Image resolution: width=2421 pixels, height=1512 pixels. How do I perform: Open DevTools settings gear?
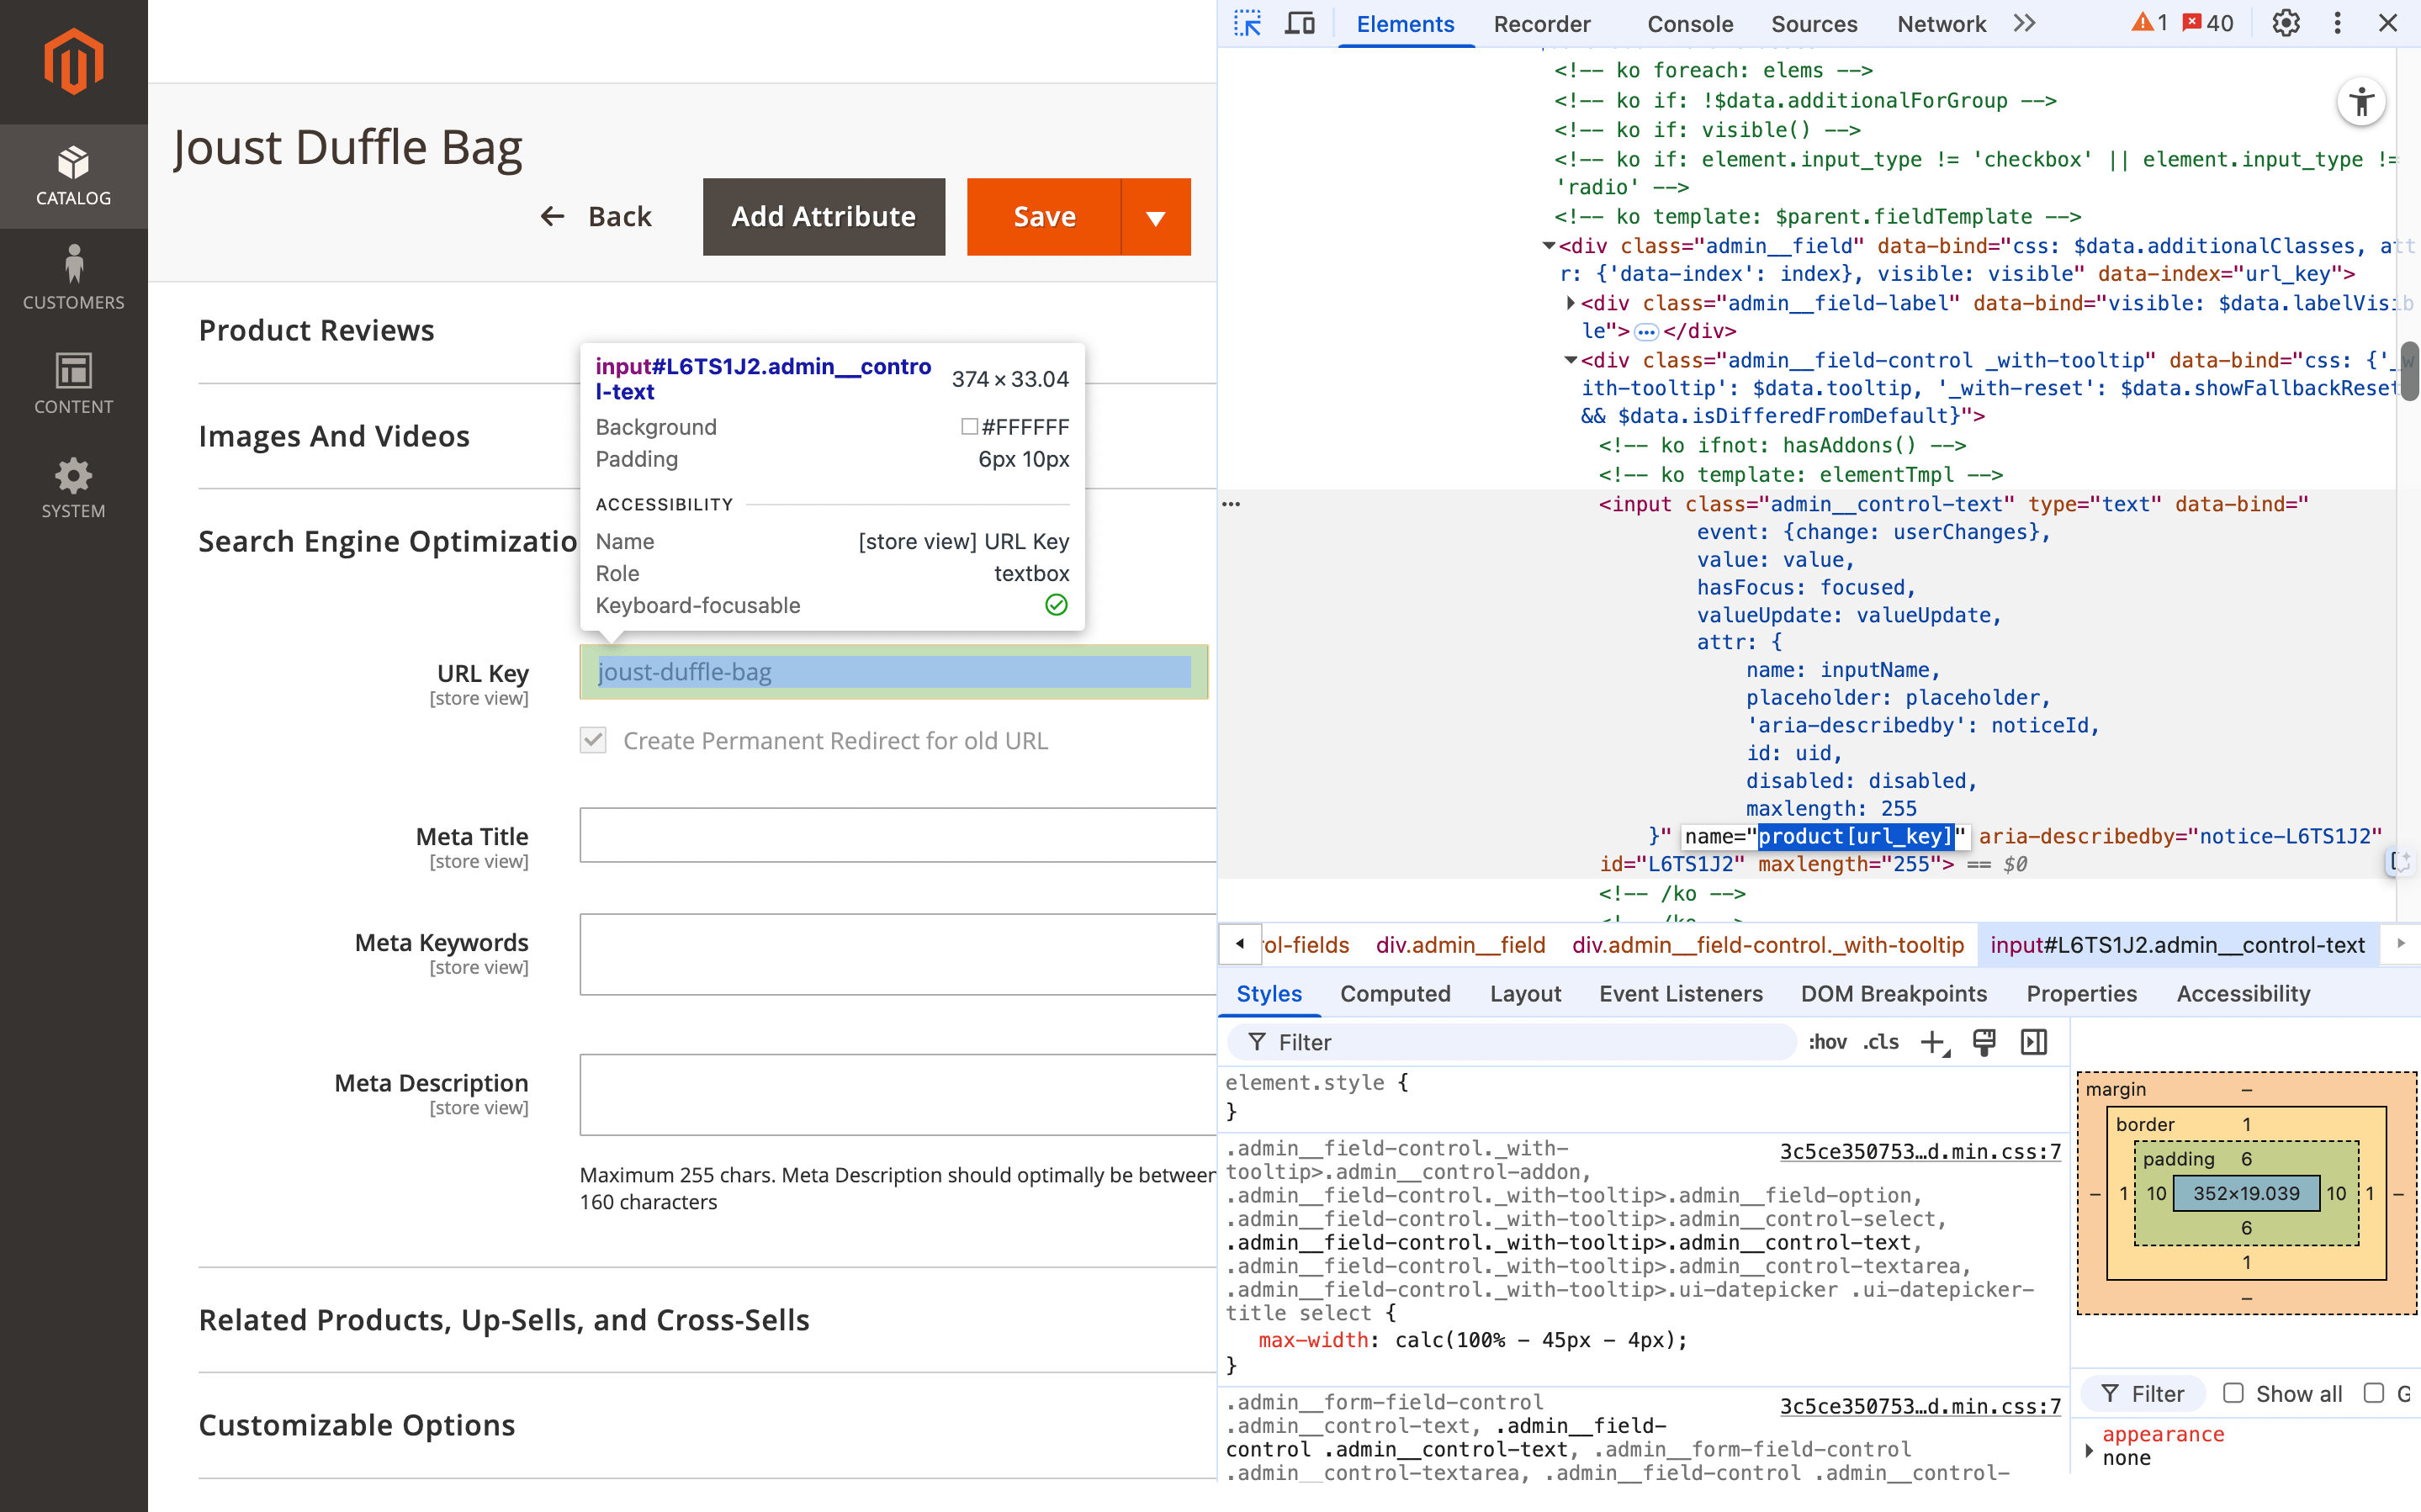pos(2285,23)
